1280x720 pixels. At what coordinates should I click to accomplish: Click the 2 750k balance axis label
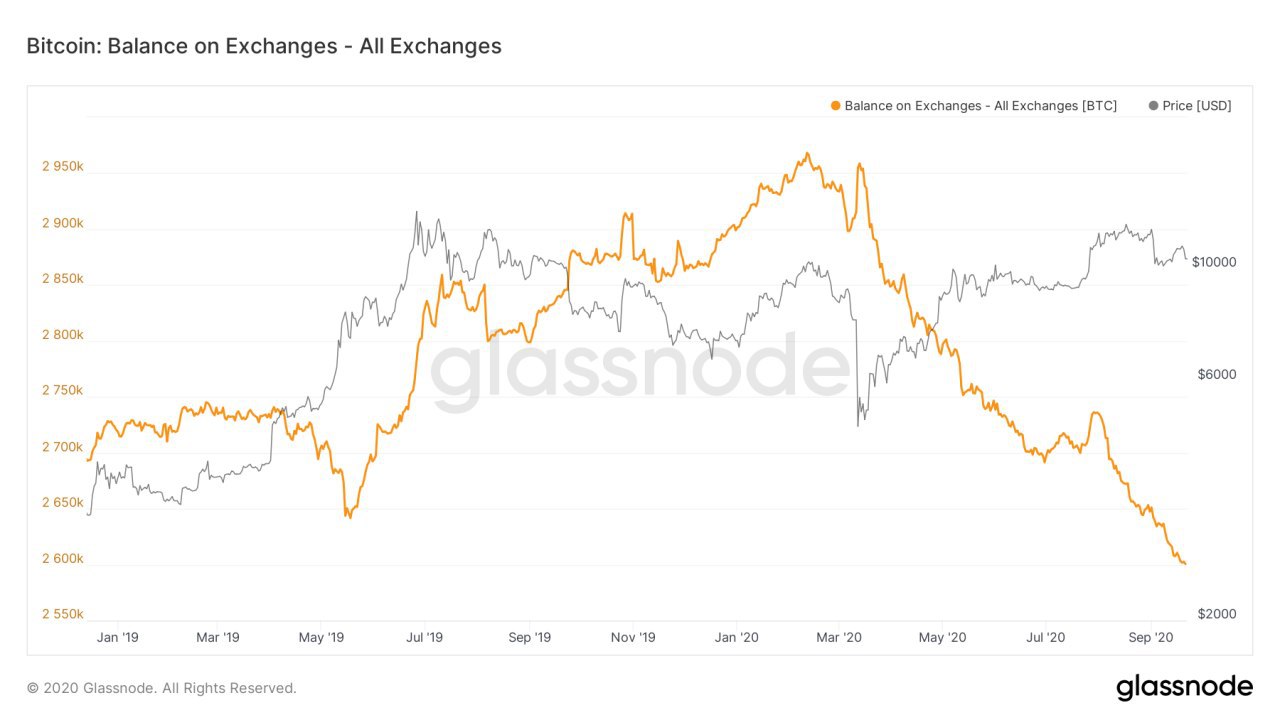pyautogui.click(x=62, y=391)
